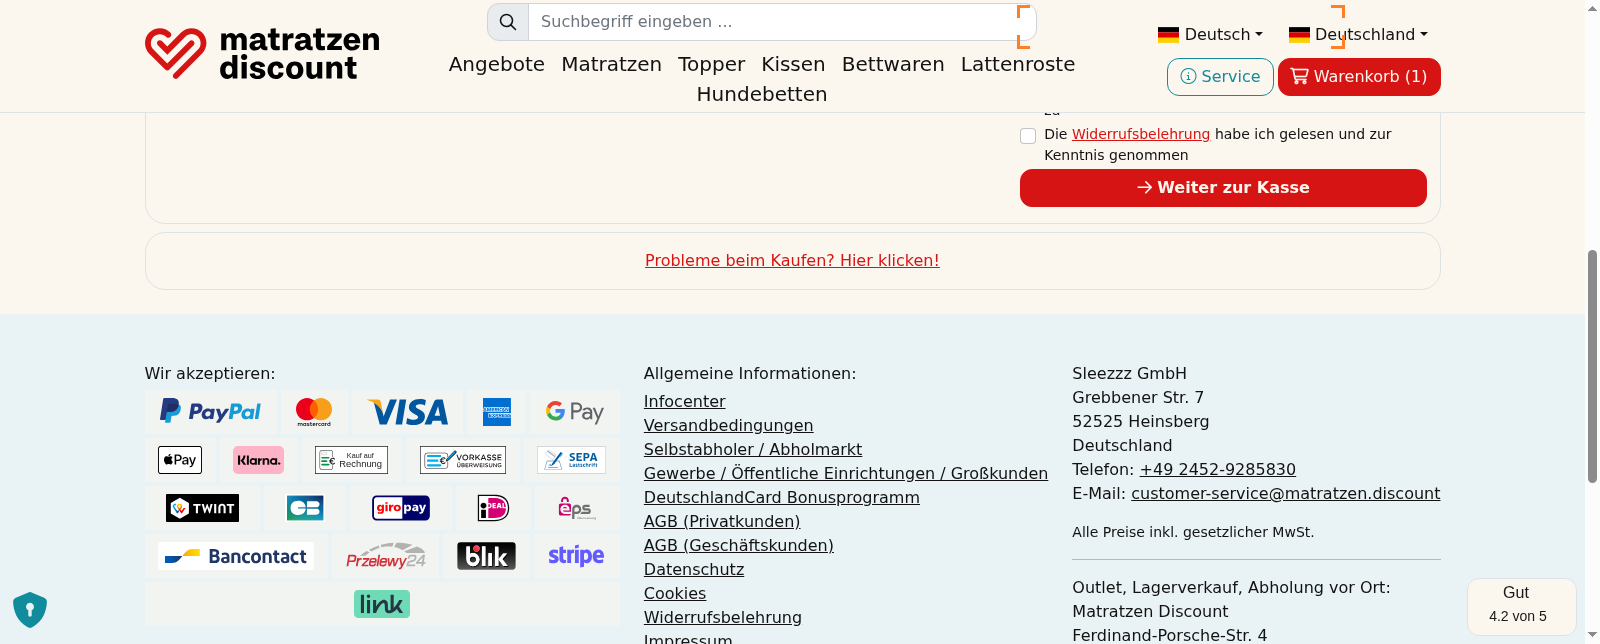Open the privacy shield icon
This screenshot has height=644, width=1600.
pos(30,609)
